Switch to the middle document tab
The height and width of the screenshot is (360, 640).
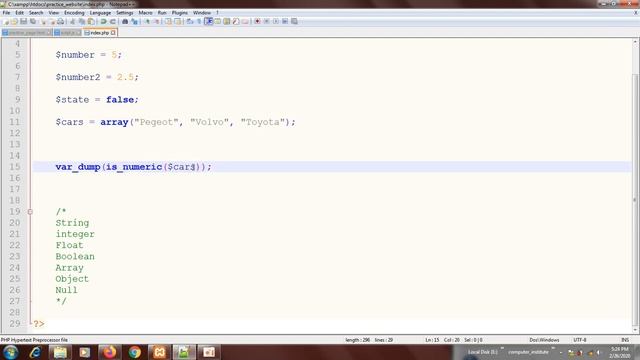(68, 32)
